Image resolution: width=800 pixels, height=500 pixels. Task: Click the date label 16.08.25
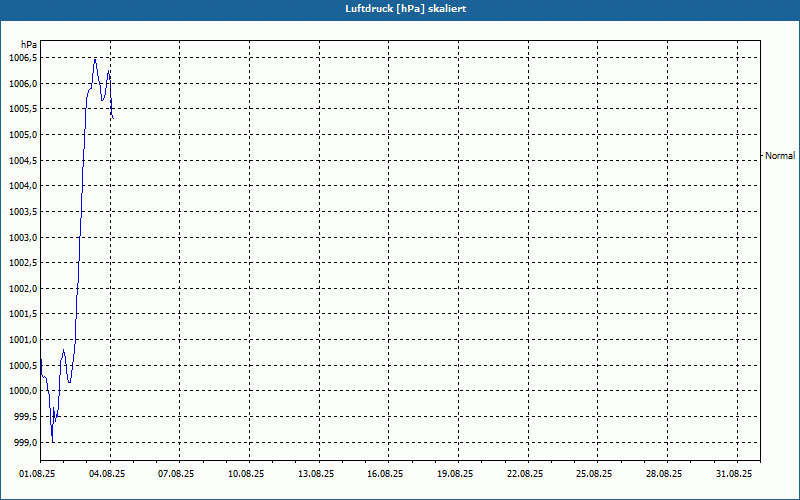(x=385, y=474)
